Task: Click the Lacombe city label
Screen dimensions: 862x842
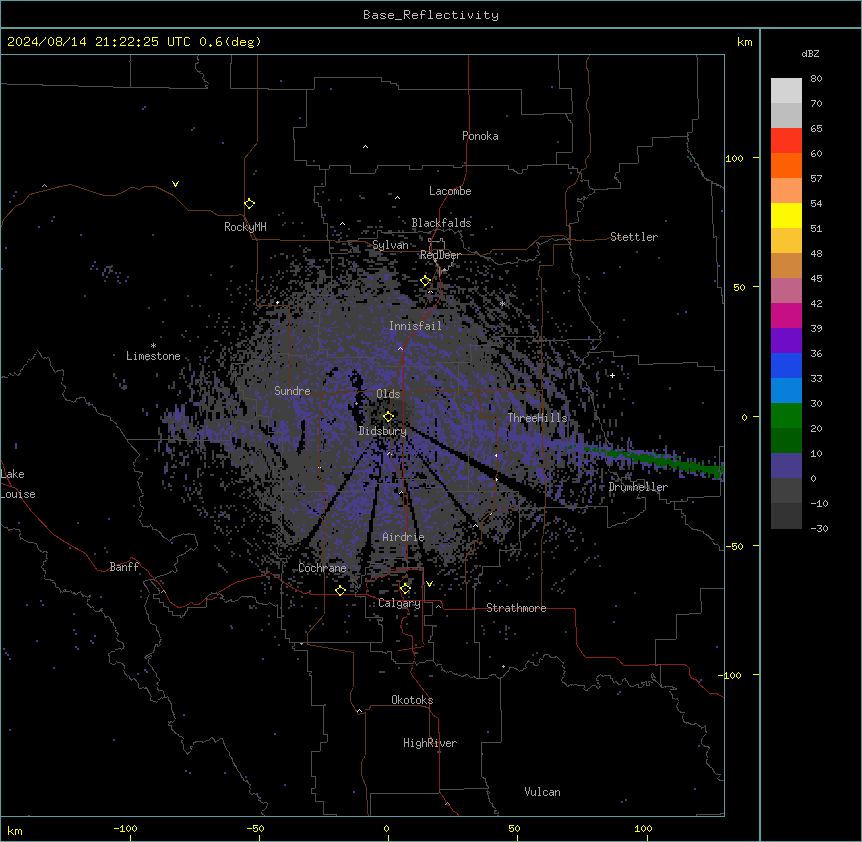Action: tap(450, 191)
